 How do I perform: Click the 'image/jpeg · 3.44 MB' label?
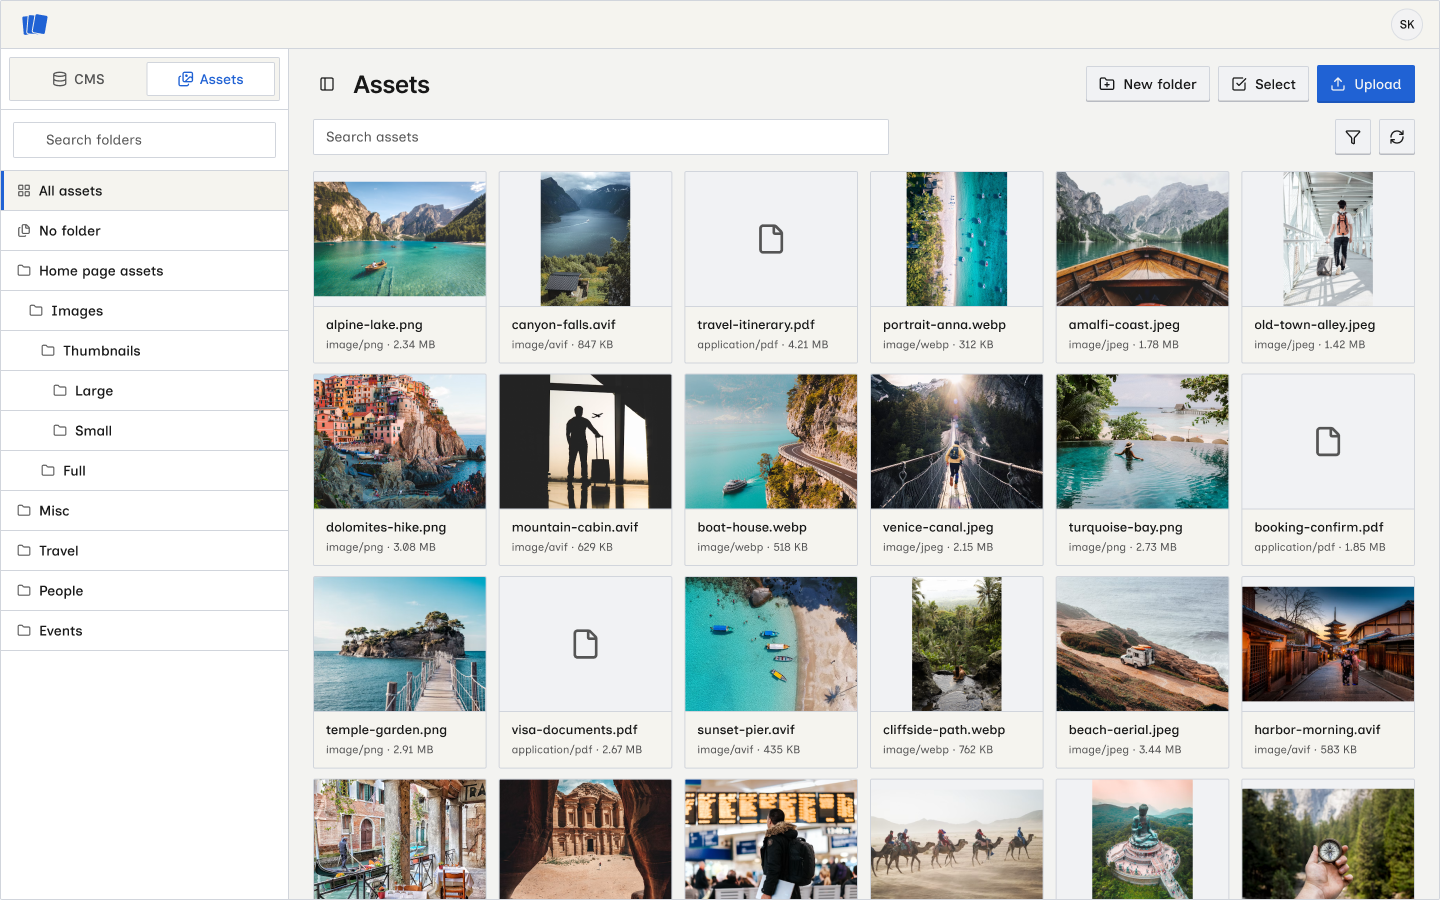[1125, 750]
